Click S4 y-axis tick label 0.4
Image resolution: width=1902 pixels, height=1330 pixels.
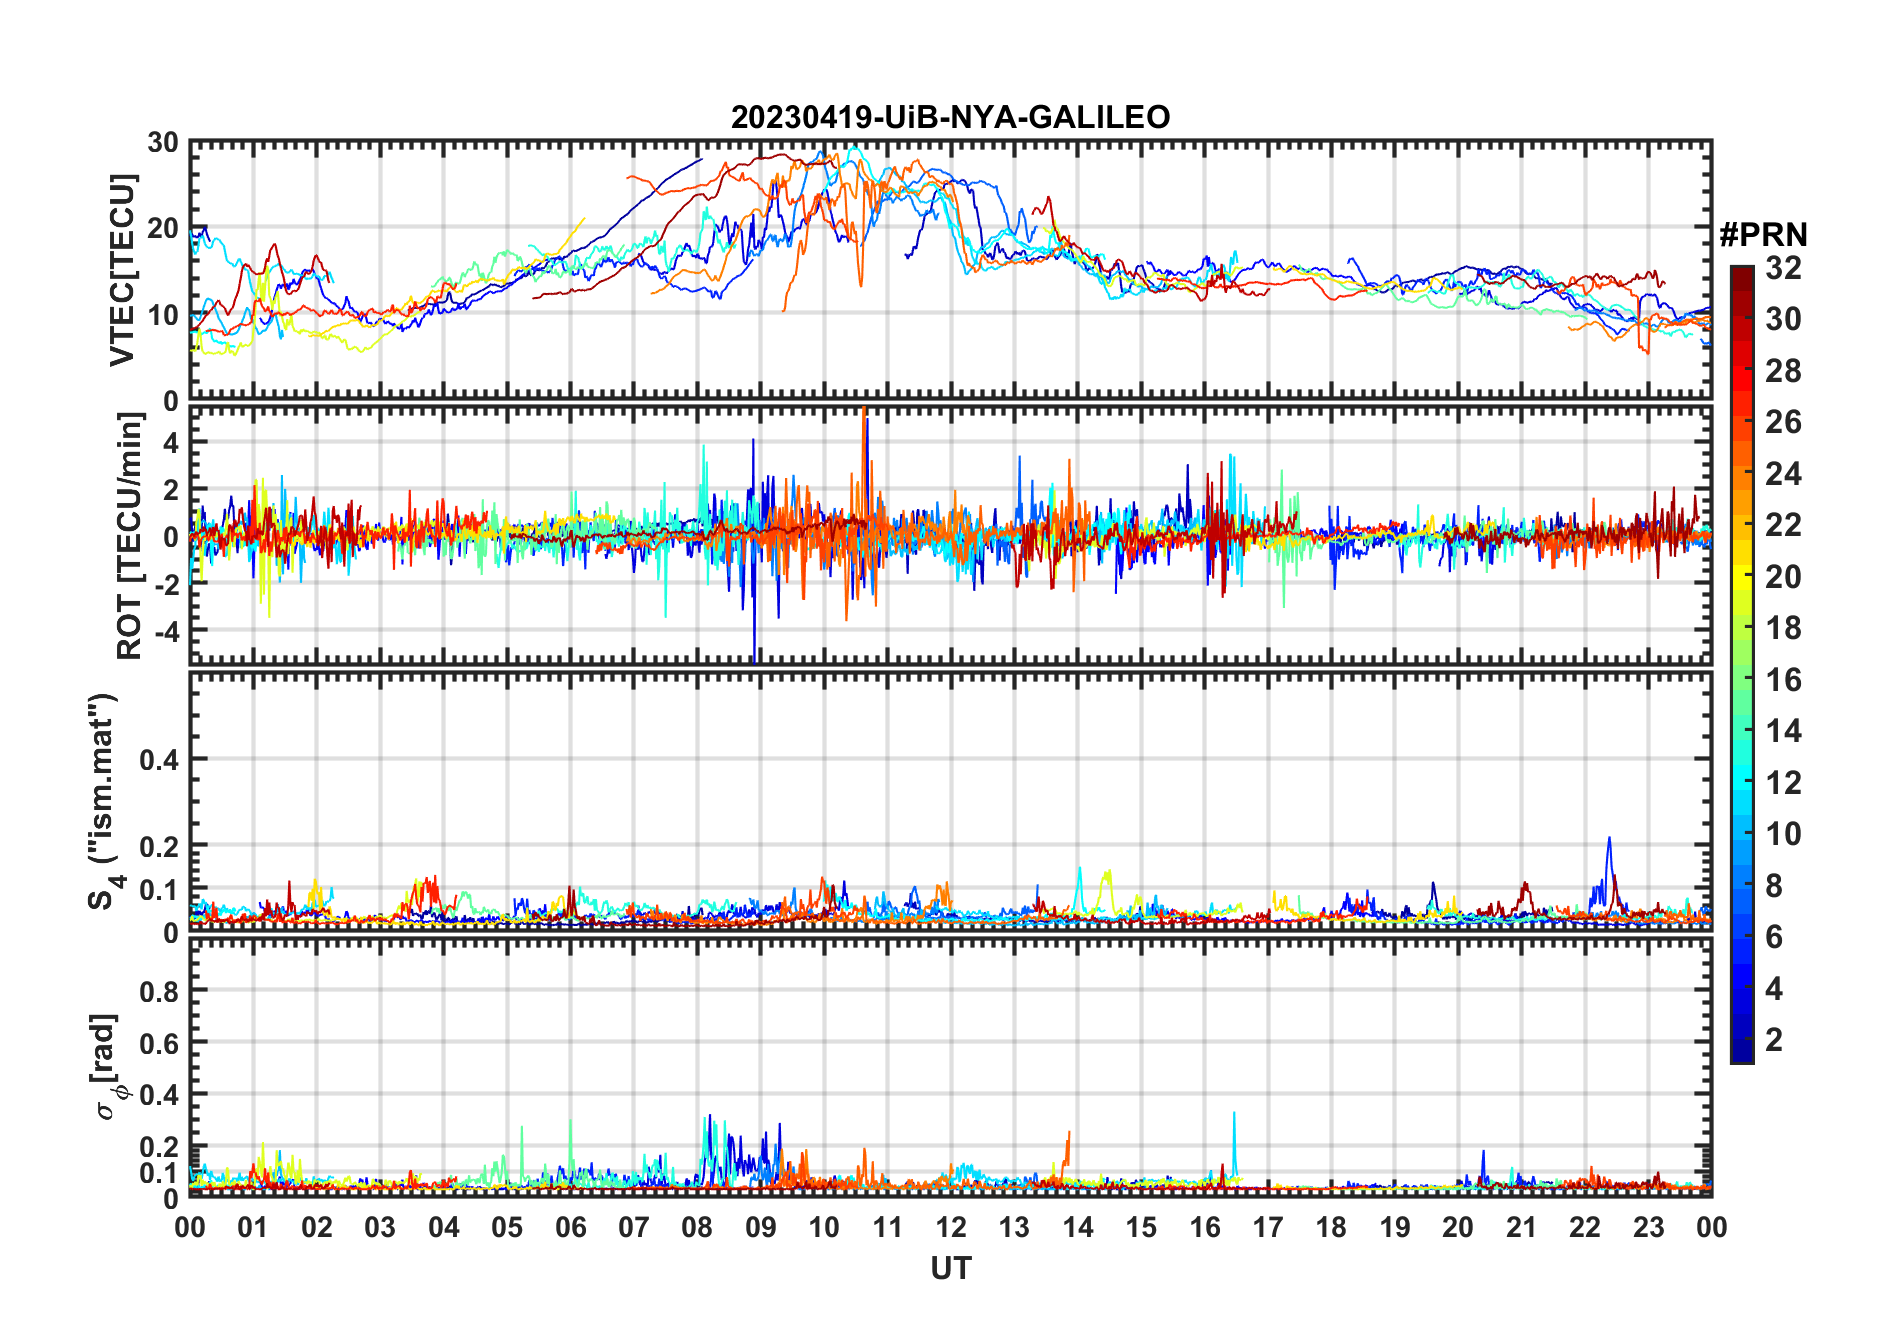(159, 760)
